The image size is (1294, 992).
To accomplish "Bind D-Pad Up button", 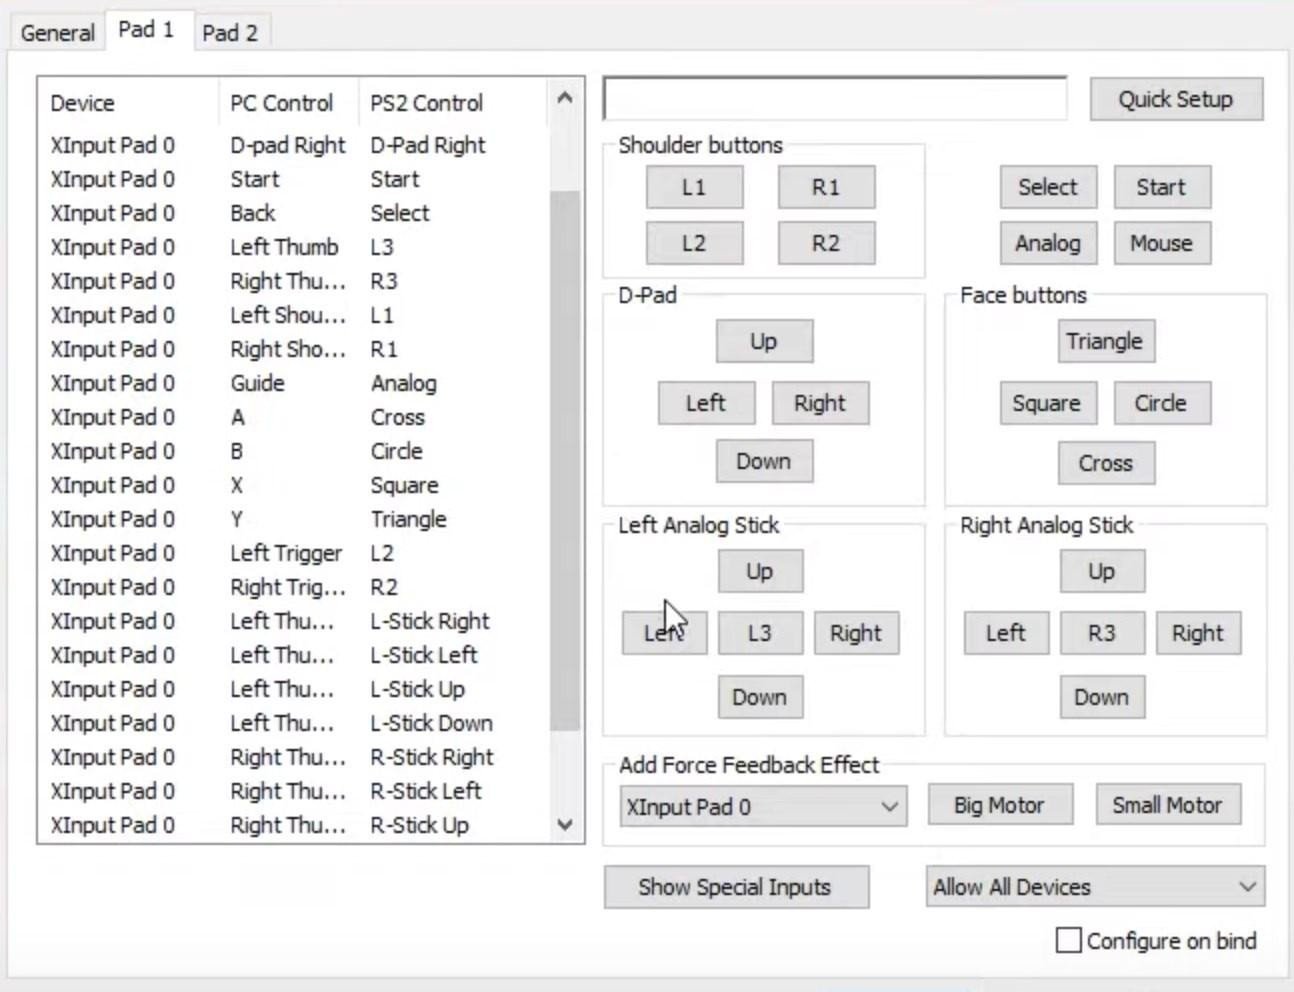I will pyautogui.click(x=764, y=341).
